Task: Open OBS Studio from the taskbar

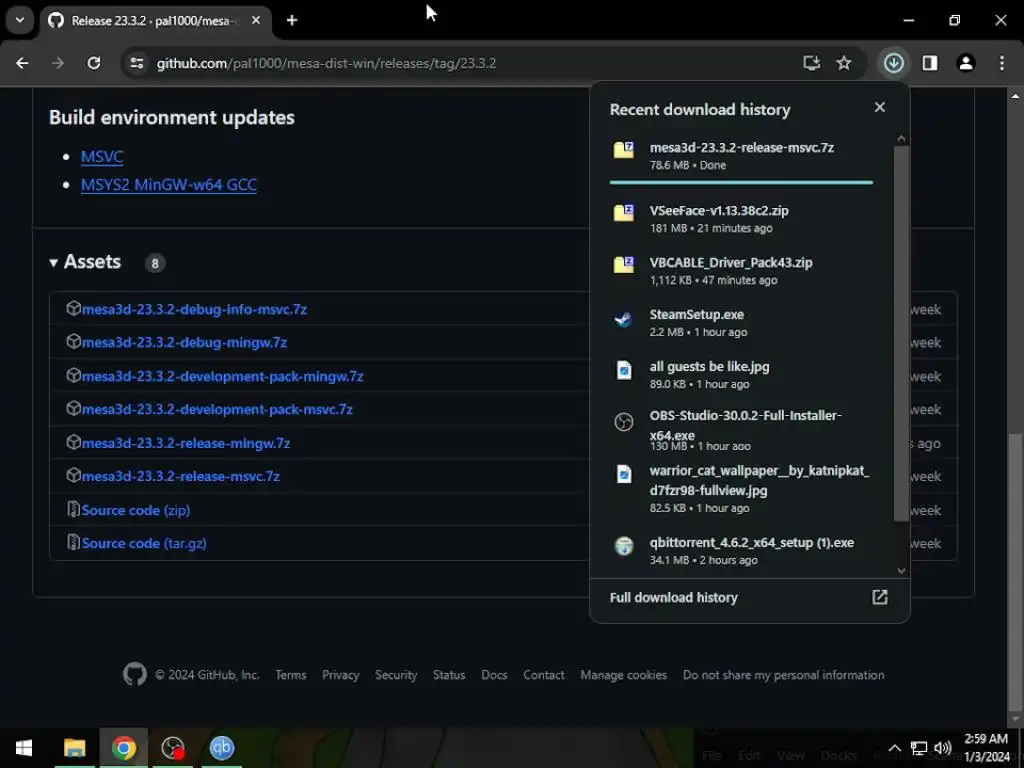Action: (x=172, y=748)
